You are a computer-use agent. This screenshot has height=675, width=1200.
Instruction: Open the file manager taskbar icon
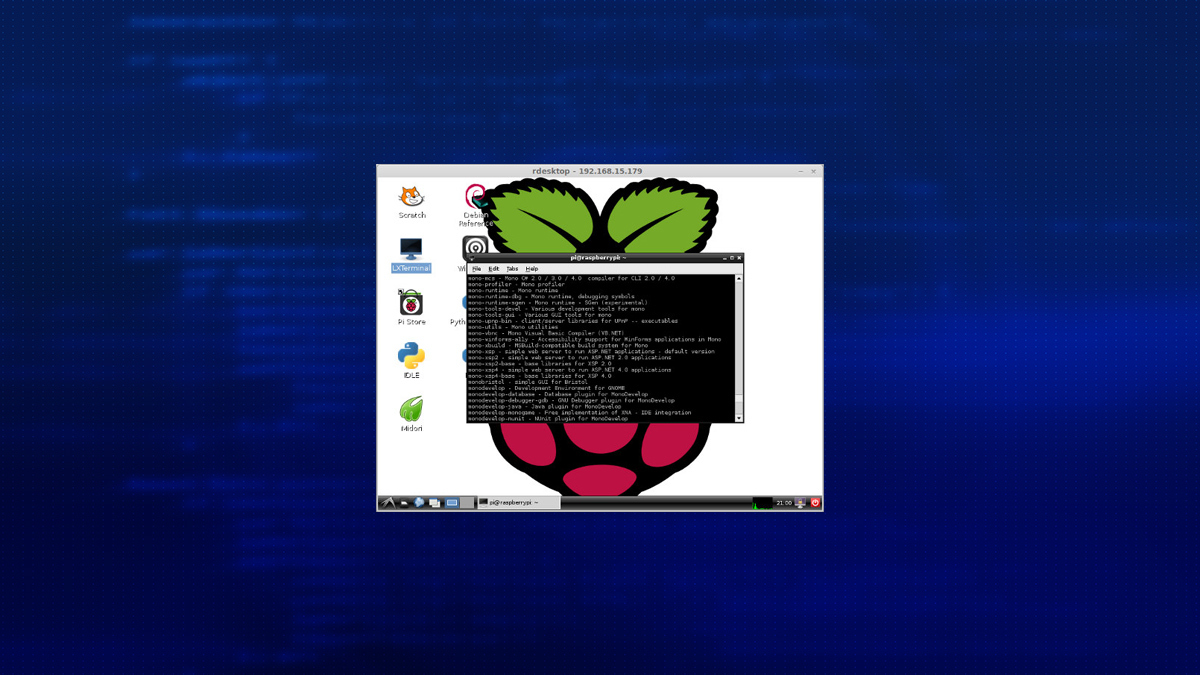point(404,503)
